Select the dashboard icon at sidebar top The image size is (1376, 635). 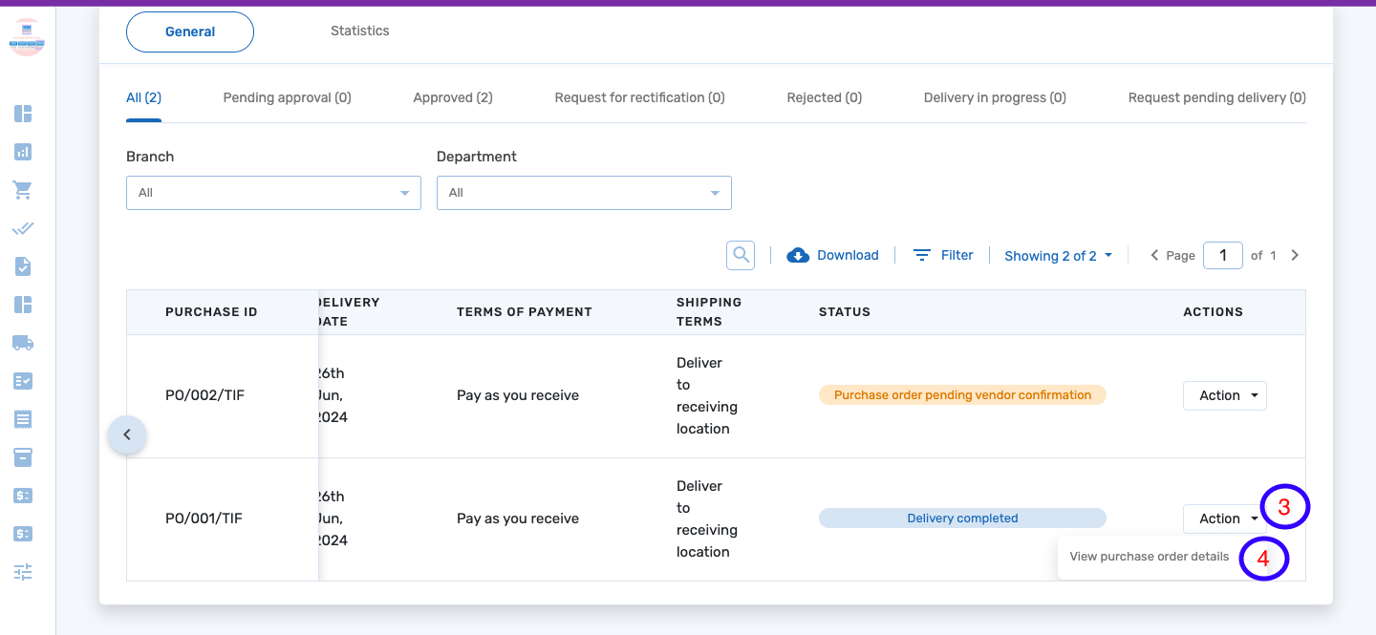(22, 114)
